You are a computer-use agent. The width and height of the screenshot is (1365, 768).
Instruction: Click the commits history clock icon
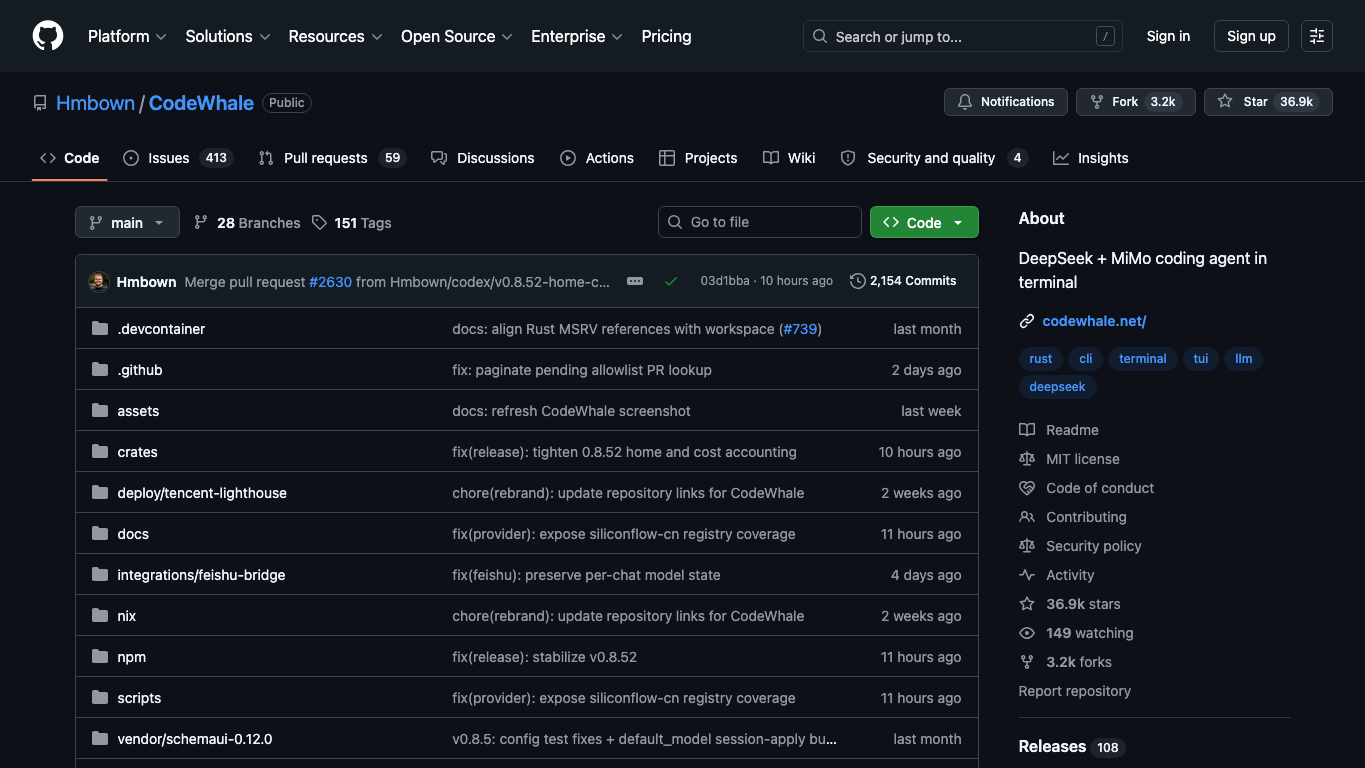point(857,281)
